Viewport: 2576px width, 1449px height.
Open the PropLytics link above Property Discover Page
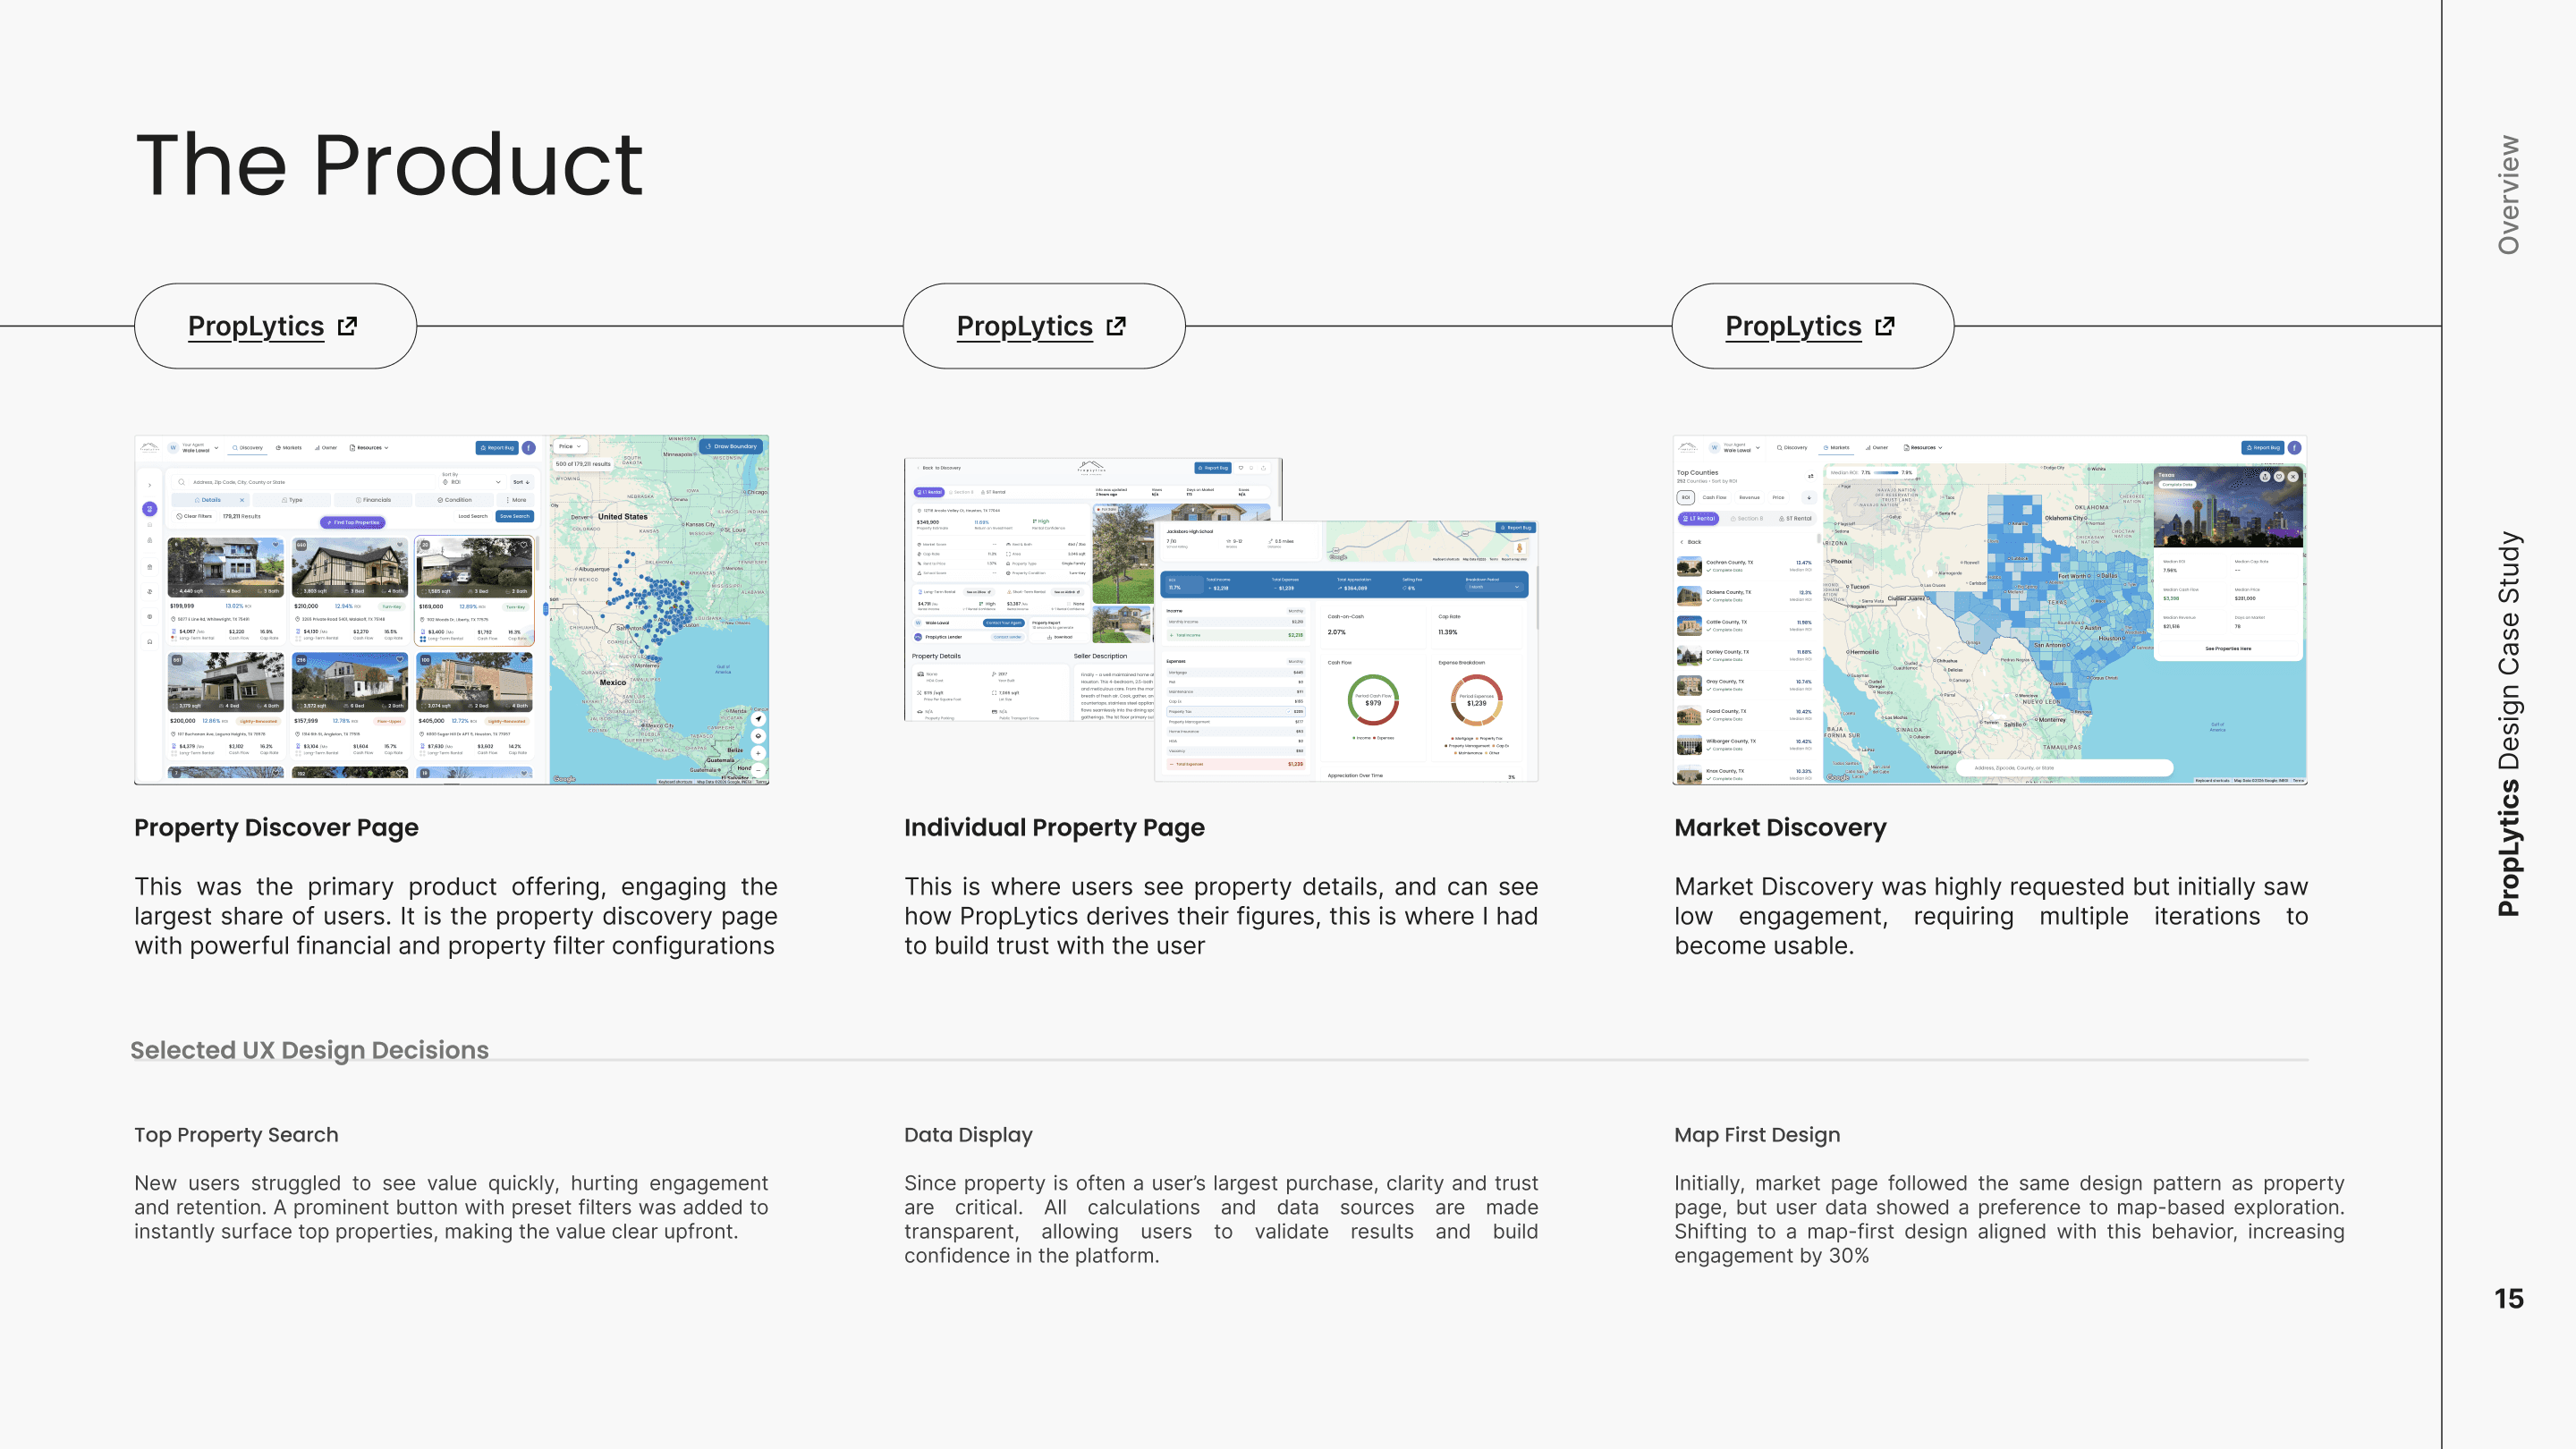pos(256,326)
